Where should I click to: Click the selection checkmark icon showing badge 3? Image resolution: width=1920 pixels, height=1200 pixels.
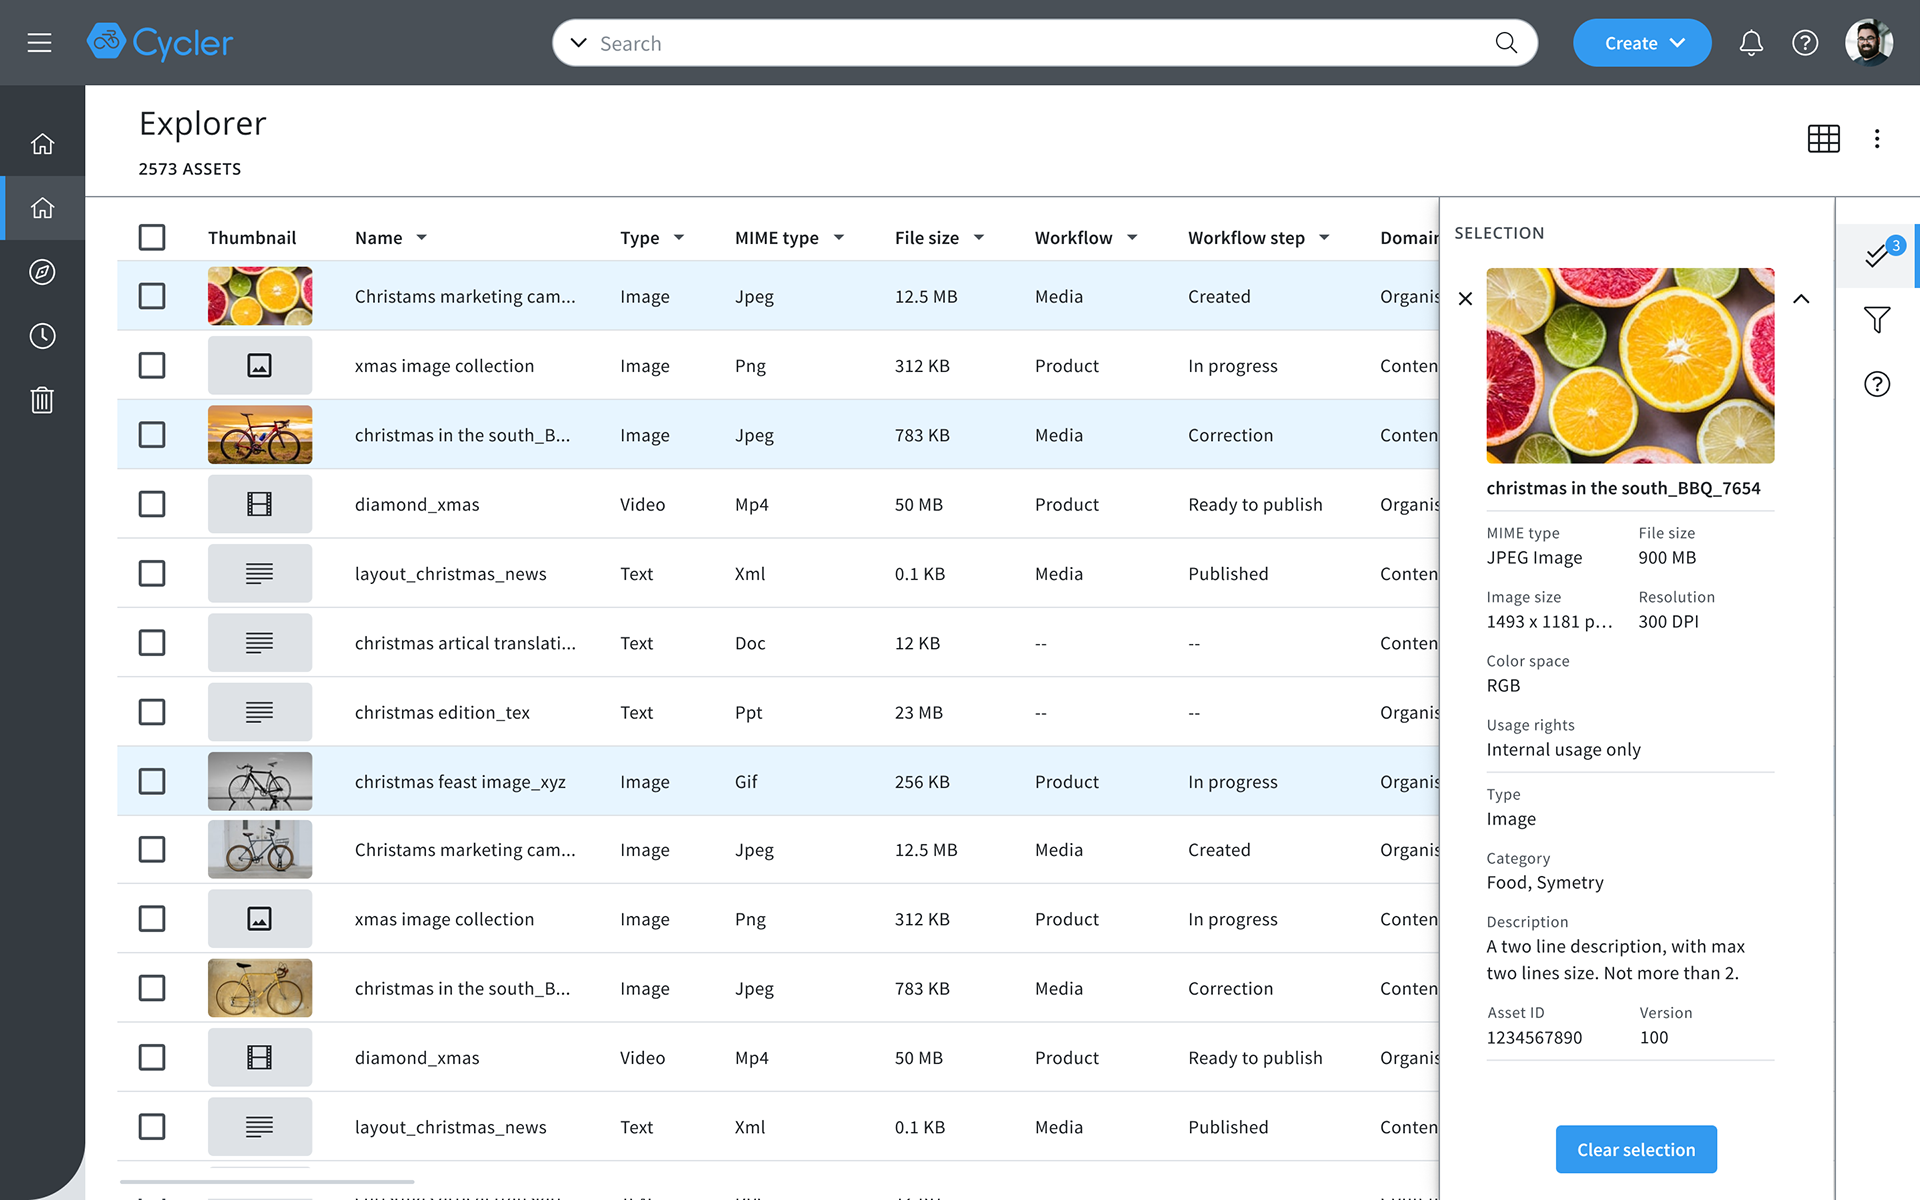pyautogui.click(x=1877, y=256)
